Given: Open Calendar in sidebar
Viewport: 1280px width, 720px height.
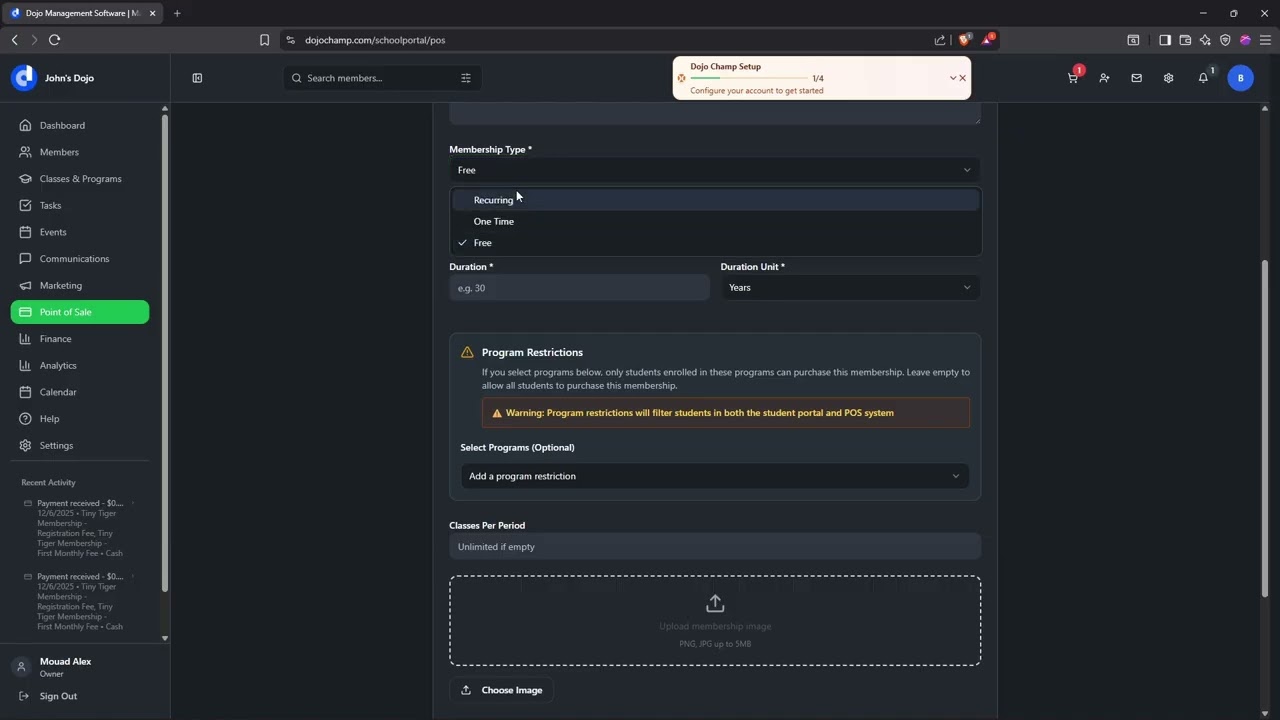Looking at the screenshot, I should (x=80, y=392).
